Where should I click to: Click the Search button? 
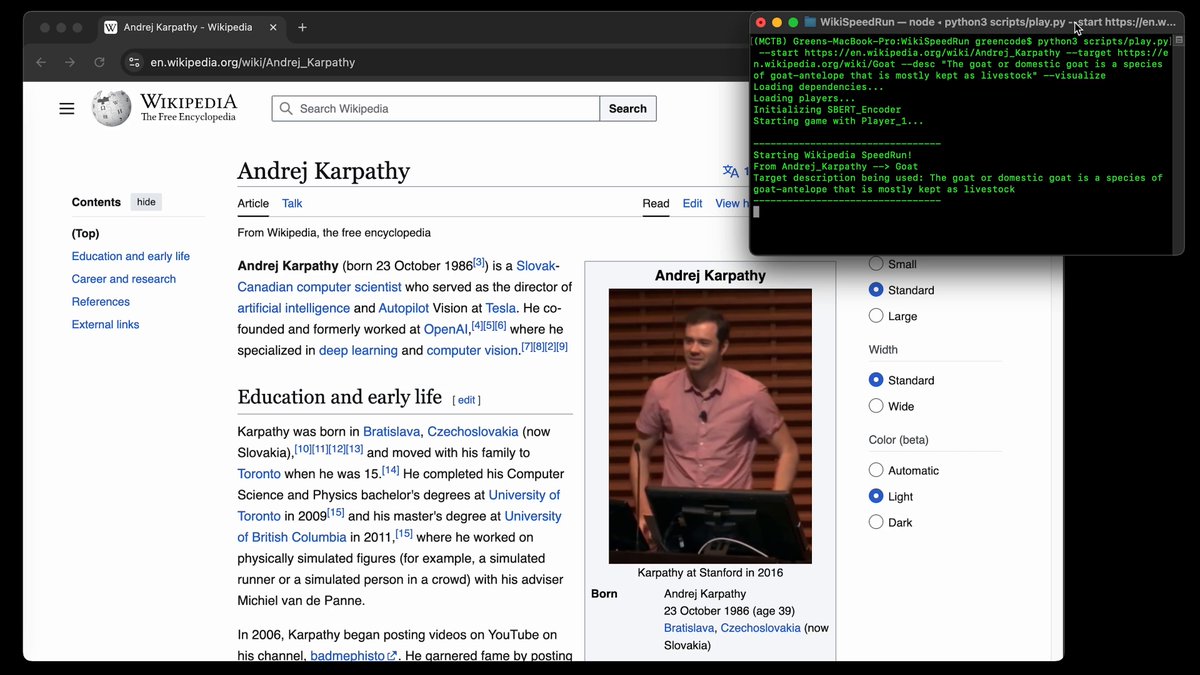[628, 108]
